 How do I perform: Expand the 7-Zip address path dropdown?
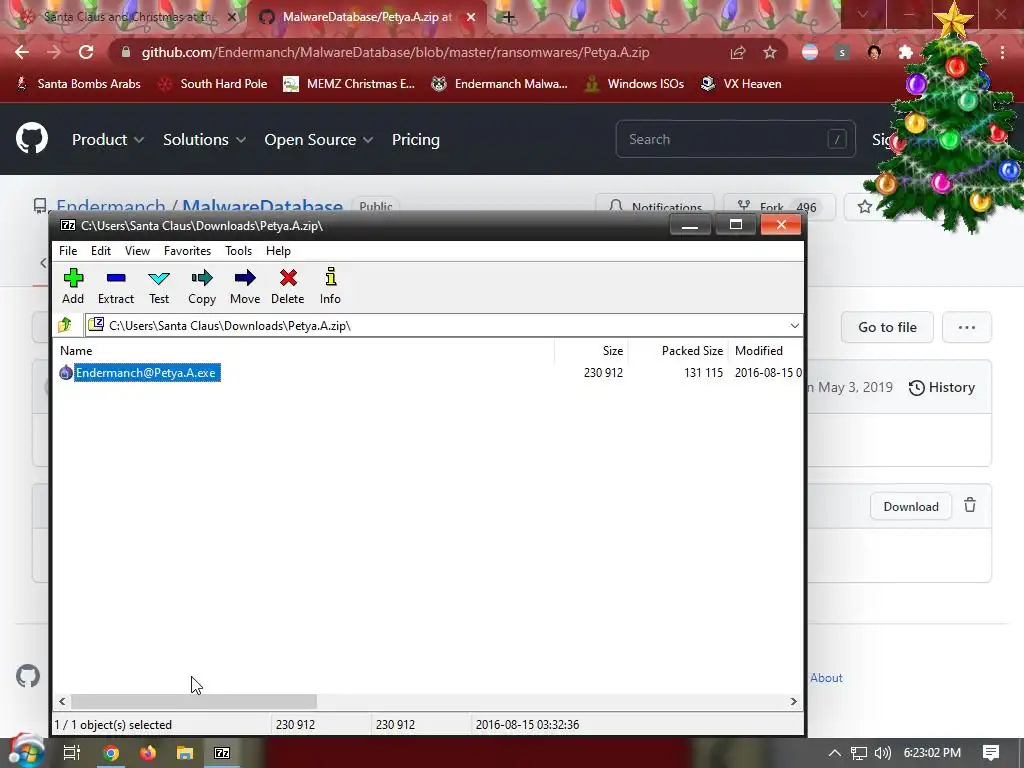point(794,325)
